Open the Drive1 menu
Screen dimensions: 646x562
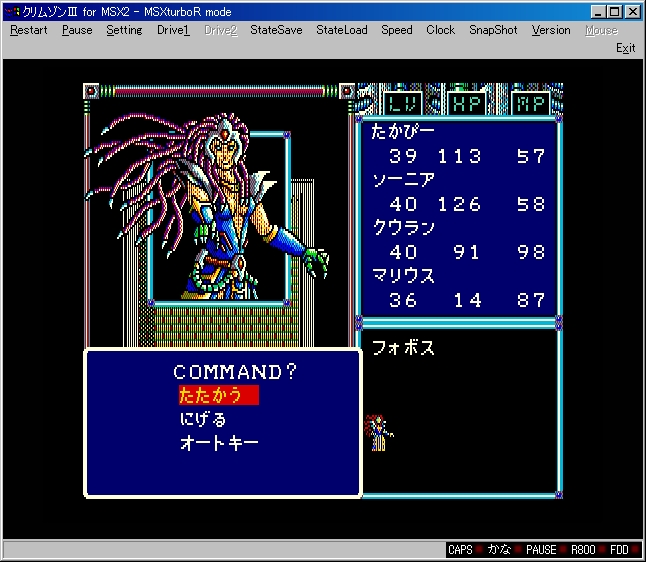(173, 30)
